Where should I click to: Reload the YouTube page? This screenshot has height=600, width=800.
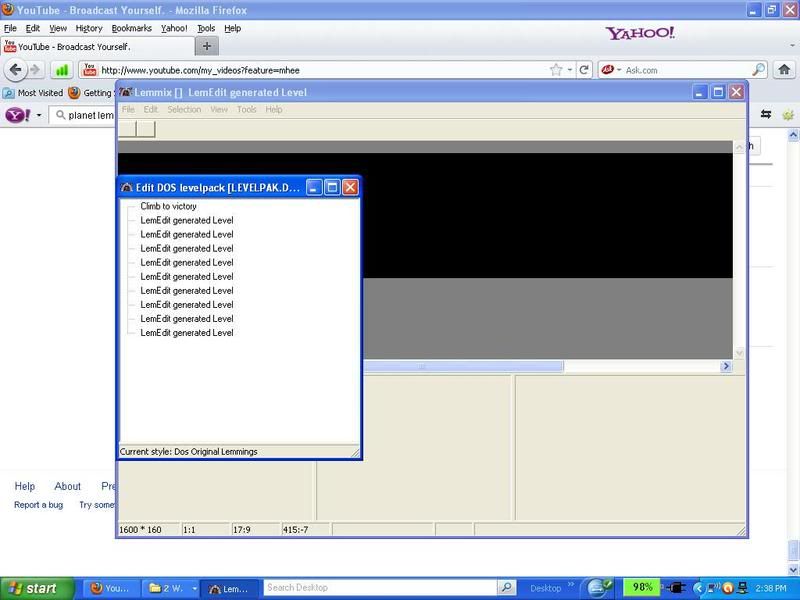pyautogui.click(x=584, y=70)
